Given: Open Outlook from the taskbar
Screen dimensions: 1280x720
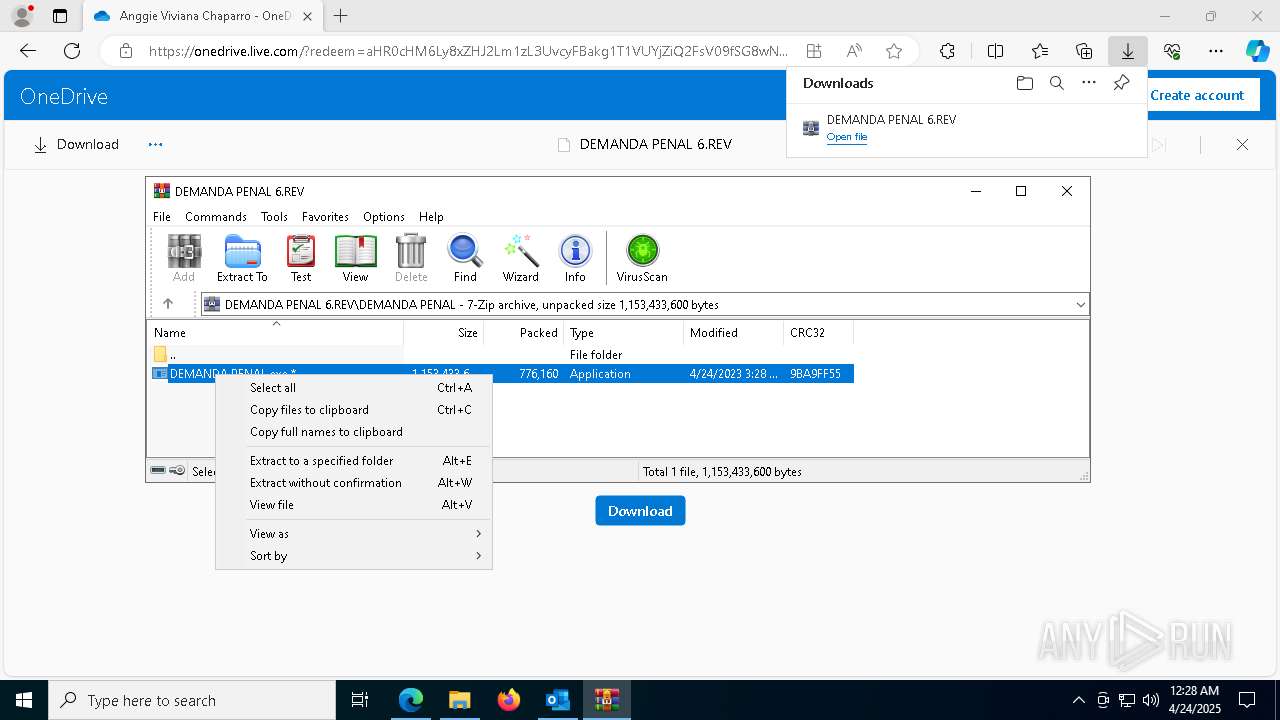Looking at the screenshot, I should click(x=557, y=700).
